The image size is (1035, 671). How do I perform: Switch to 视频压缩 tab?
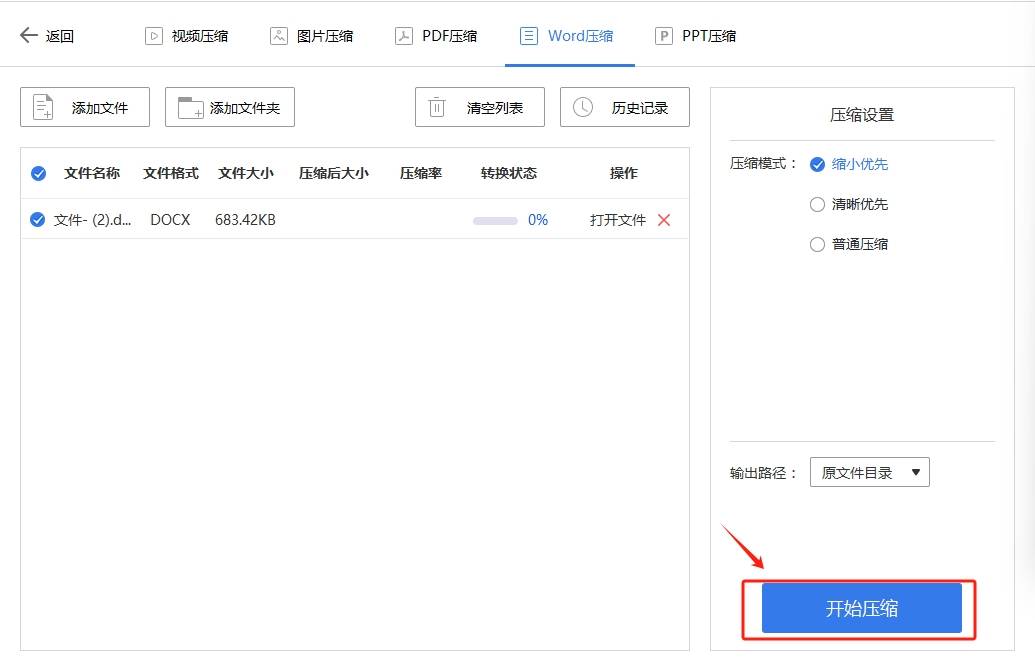coord(187,36)
